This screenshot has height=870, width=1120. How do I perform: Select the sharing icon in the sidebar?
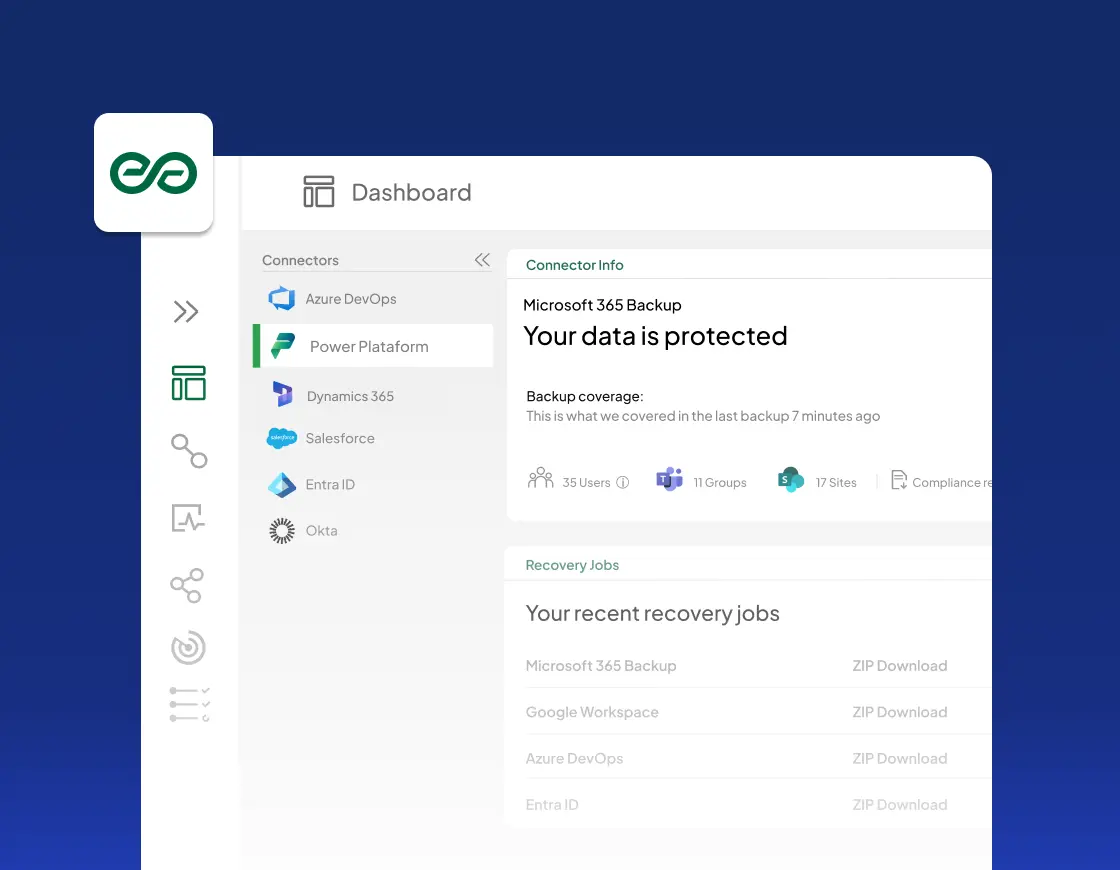click(x=187, y=585)
